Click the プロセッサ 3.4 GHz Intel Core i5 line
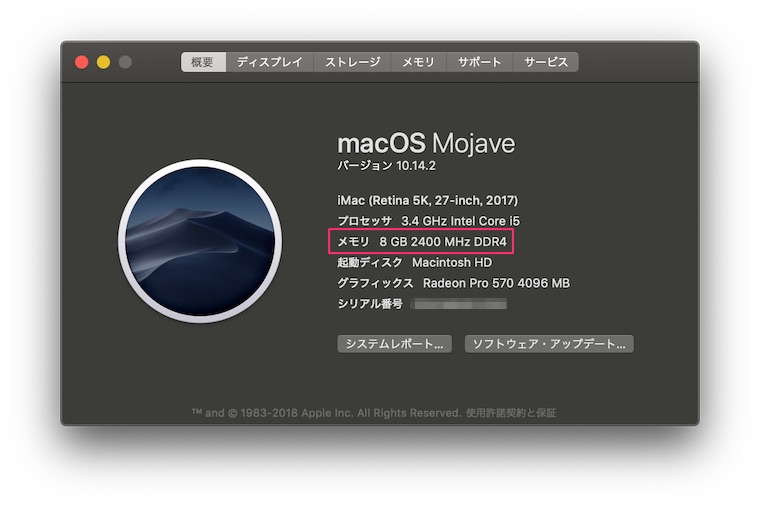The width and height of the screenshot is (760, 506). click(428, 221)
